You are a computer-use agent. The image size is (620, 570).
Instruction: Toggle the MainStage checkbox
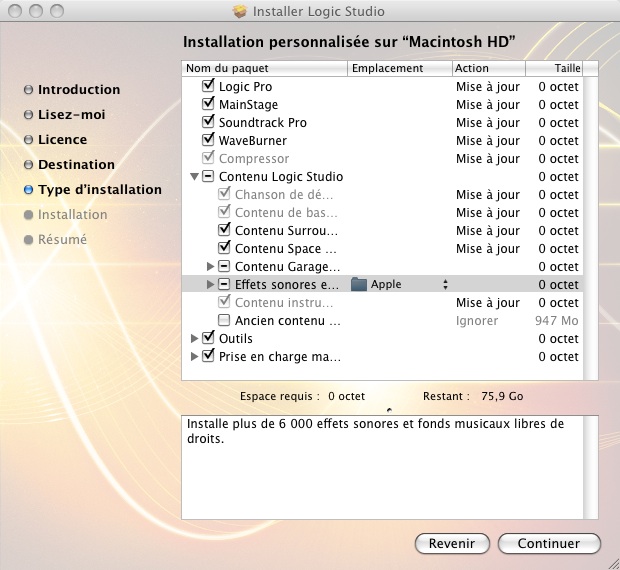(209, 105)
